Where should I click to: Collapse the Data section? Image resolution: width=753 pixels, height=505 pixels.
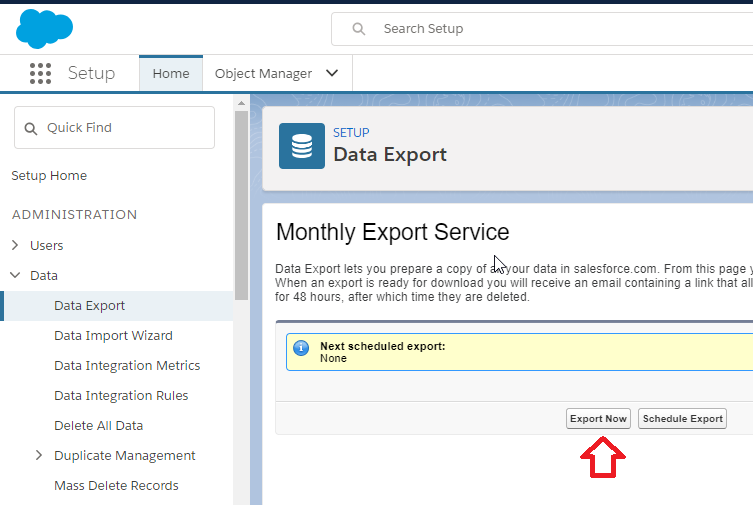pos(15,275)
